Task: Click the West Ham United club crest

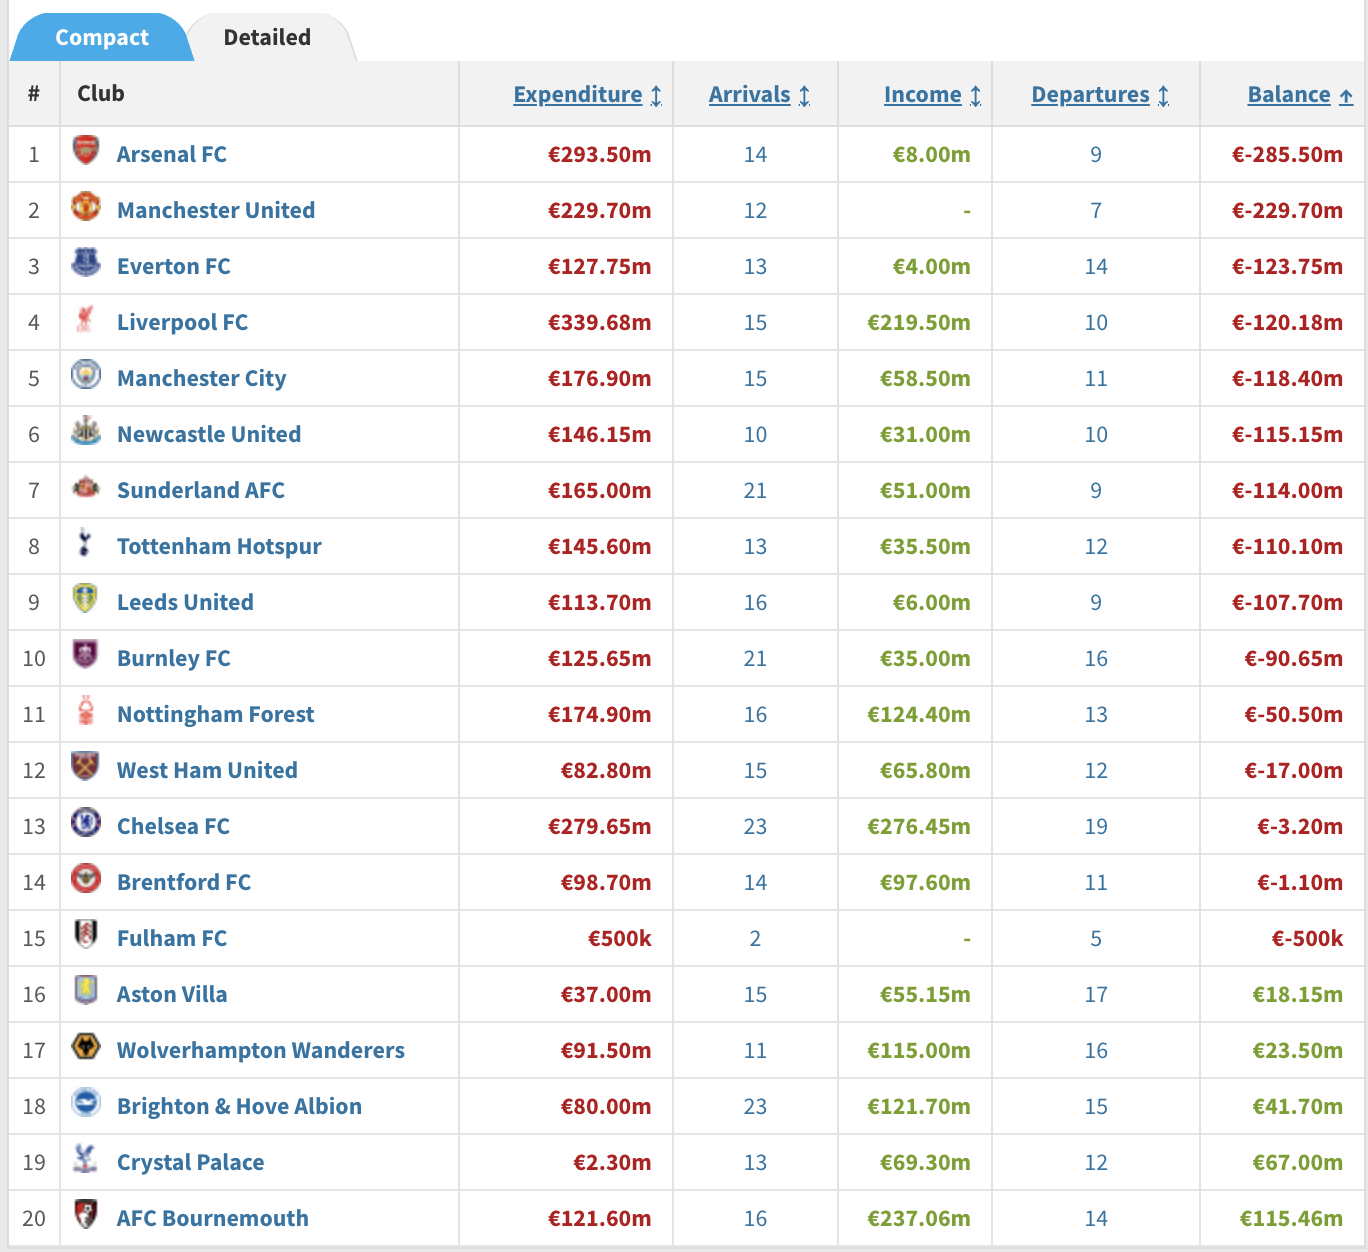Action: pyautogui.click(x=86, y=767)
